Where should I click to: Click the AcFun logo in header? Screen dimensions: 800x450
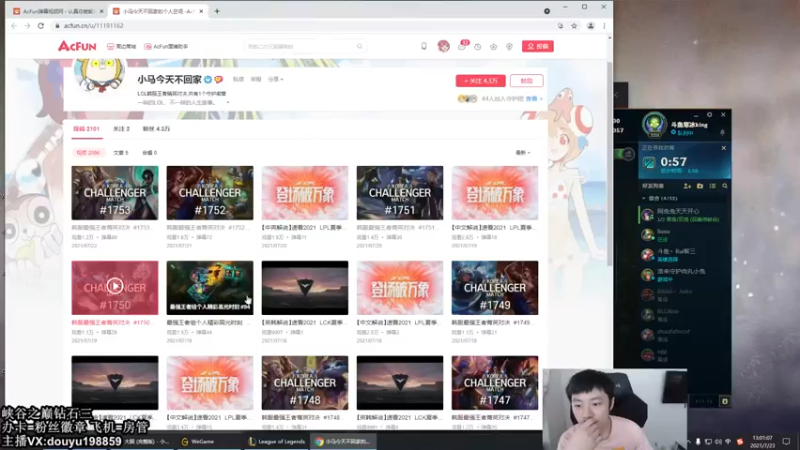coord(77,46)
